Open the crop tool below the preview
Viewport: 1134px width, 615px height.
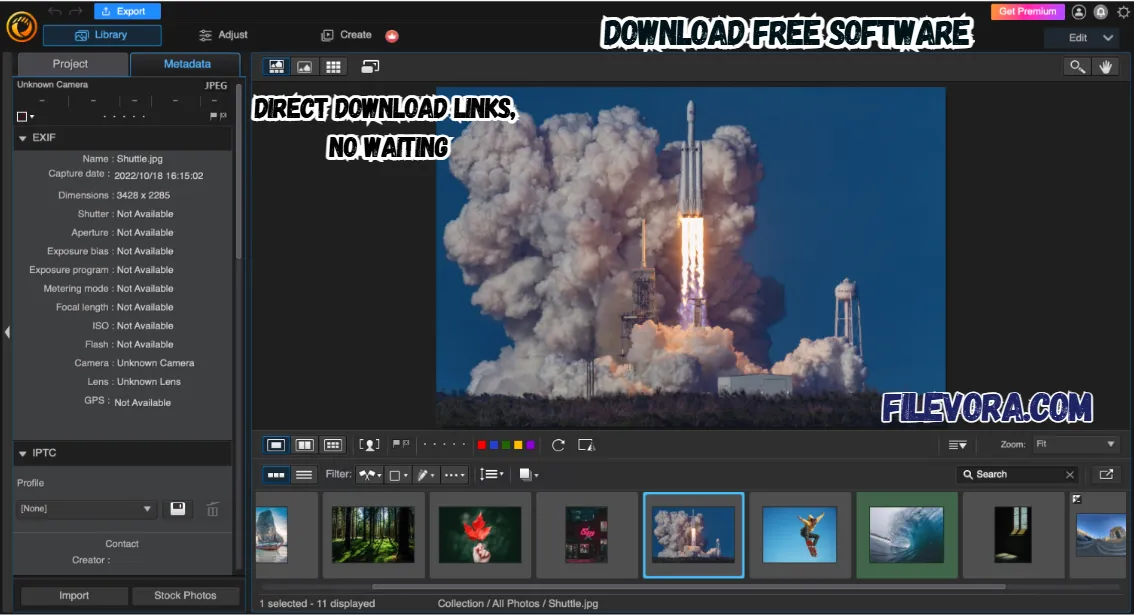point(587,445)
